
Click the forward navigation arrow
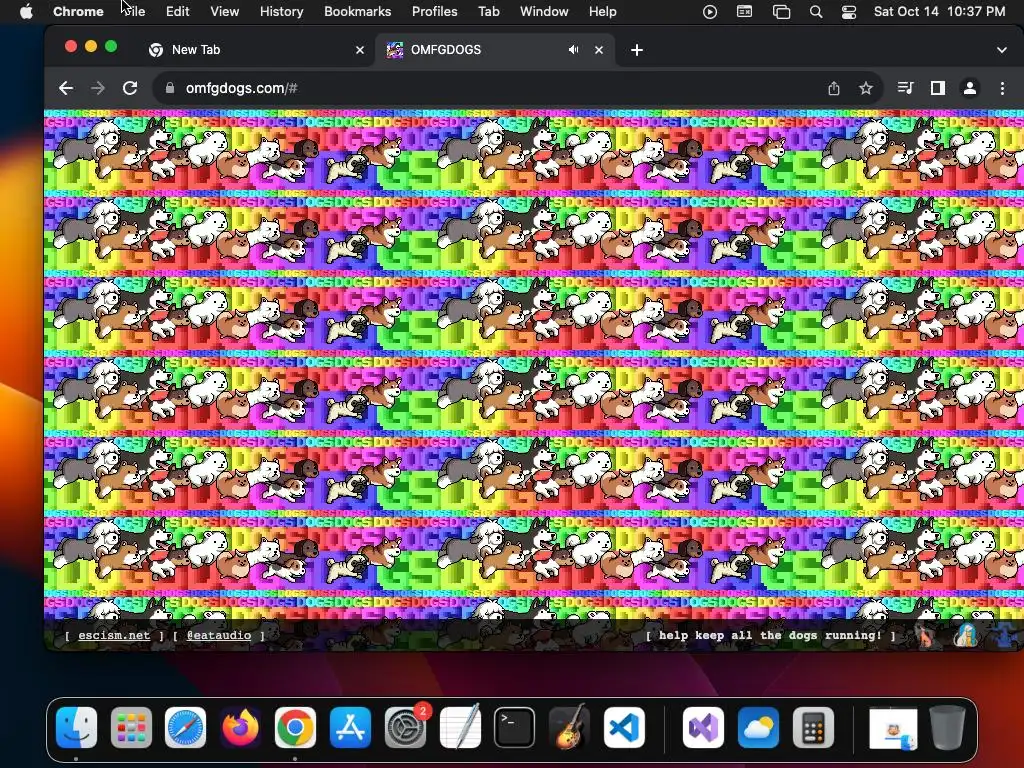97,88
